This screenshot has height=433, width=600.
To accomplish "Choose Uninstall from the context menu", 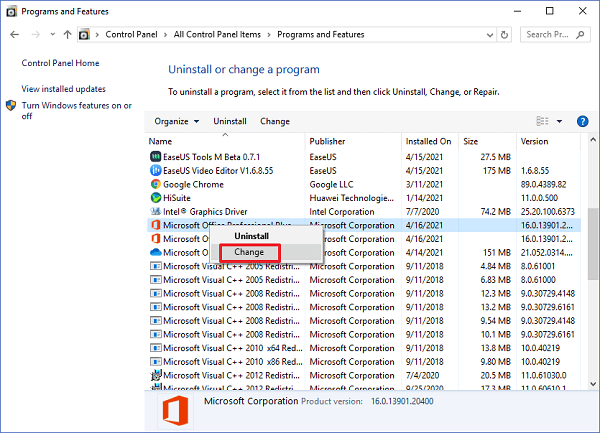I will coord(251,236).
